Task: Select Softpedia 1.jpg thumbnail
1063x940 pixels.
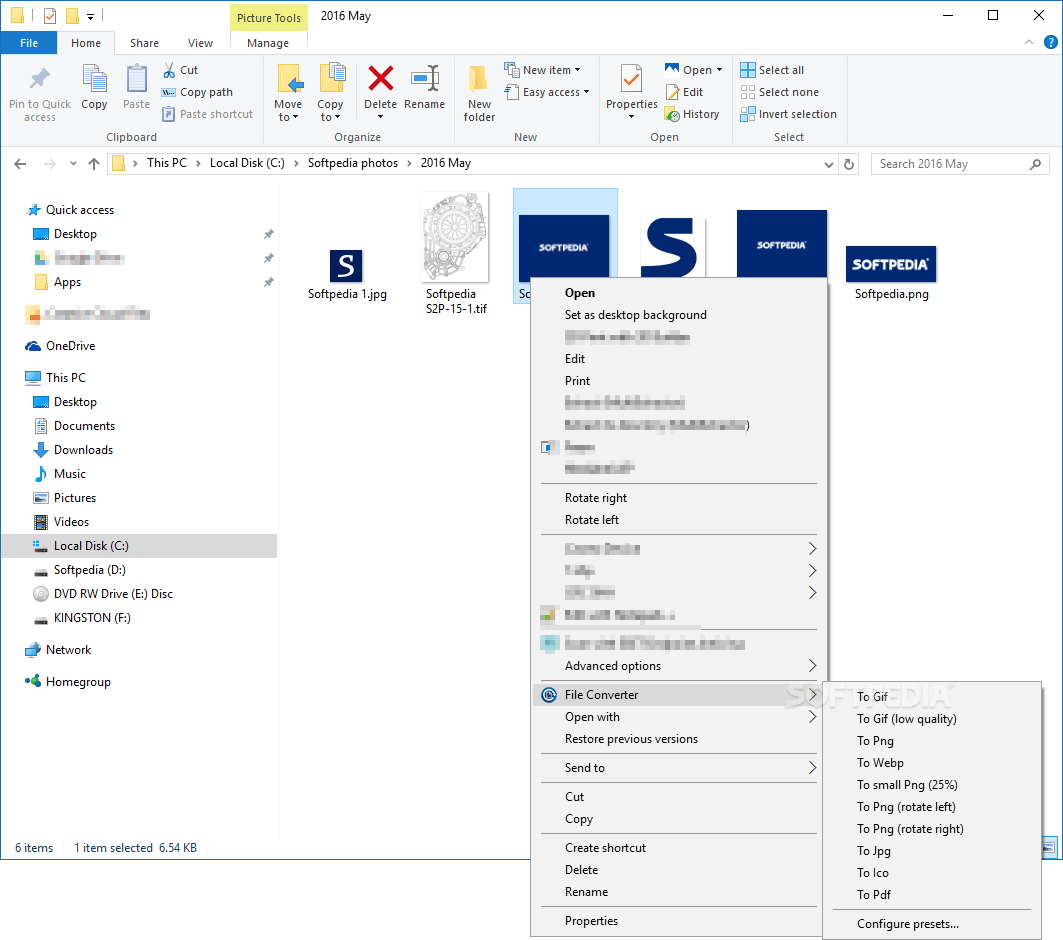Action: [346, 266]
